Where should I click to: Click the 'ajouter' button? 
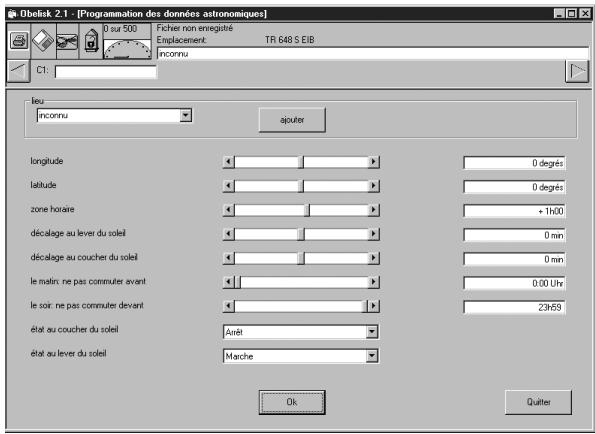tap(292, 120)
